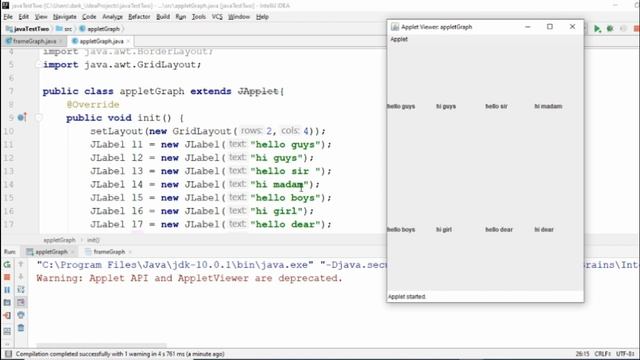Click the green Run button in top toolbar
This screenshot has width=640, height=360.
[597, 29]
